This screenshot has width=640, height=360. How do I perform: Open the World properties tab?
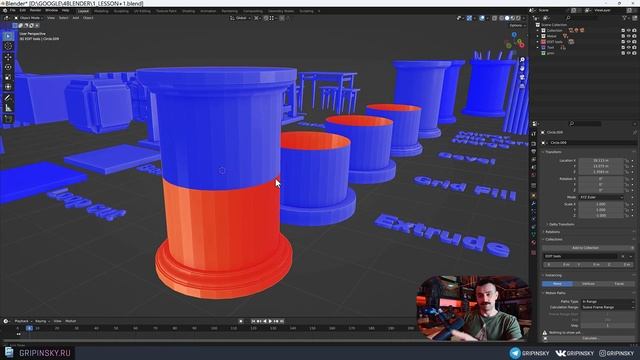533,175
